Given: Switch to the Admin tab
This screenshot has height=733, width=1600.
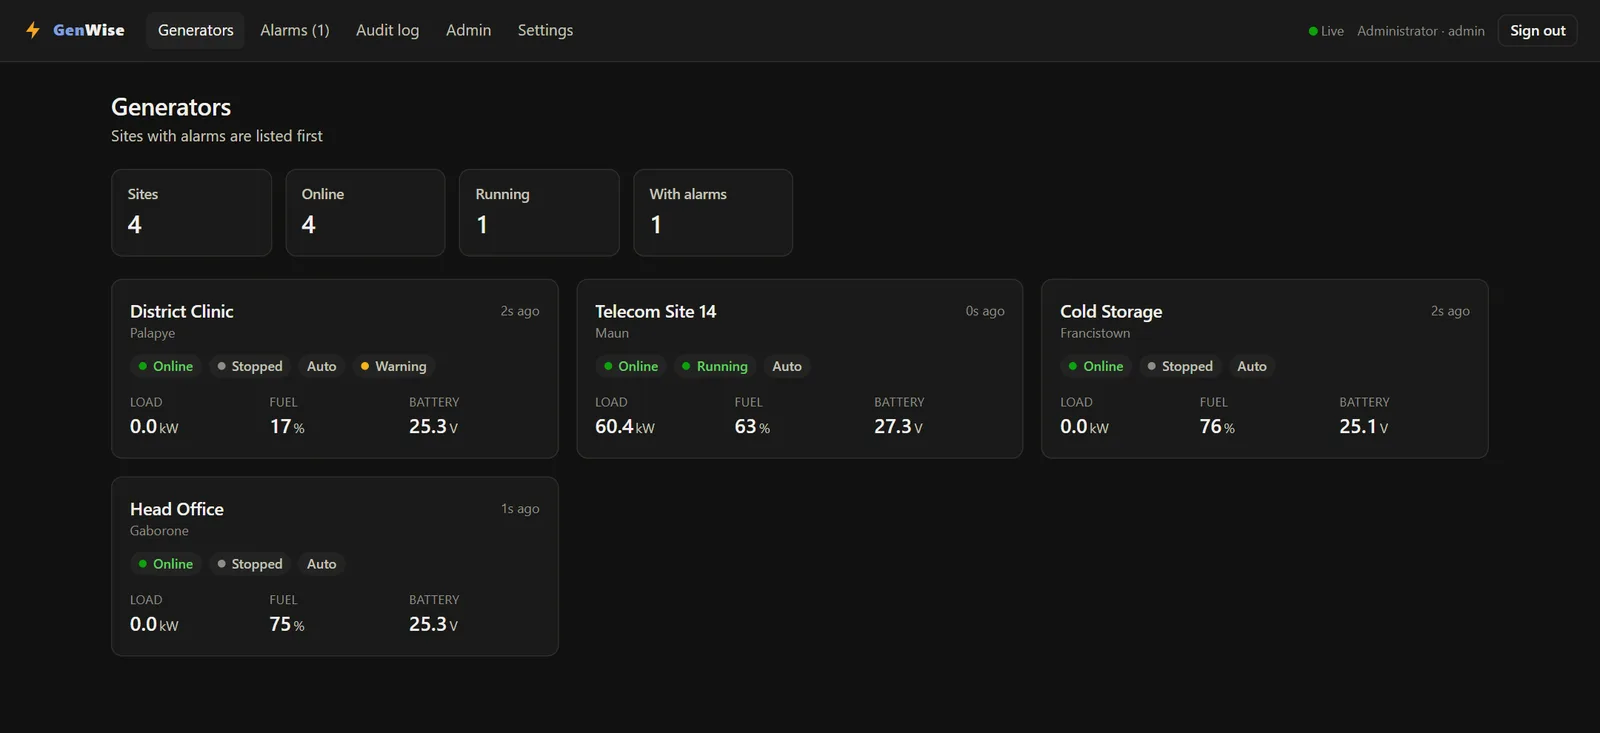Looking at the screenshot, I should click(x=469, y=30).
